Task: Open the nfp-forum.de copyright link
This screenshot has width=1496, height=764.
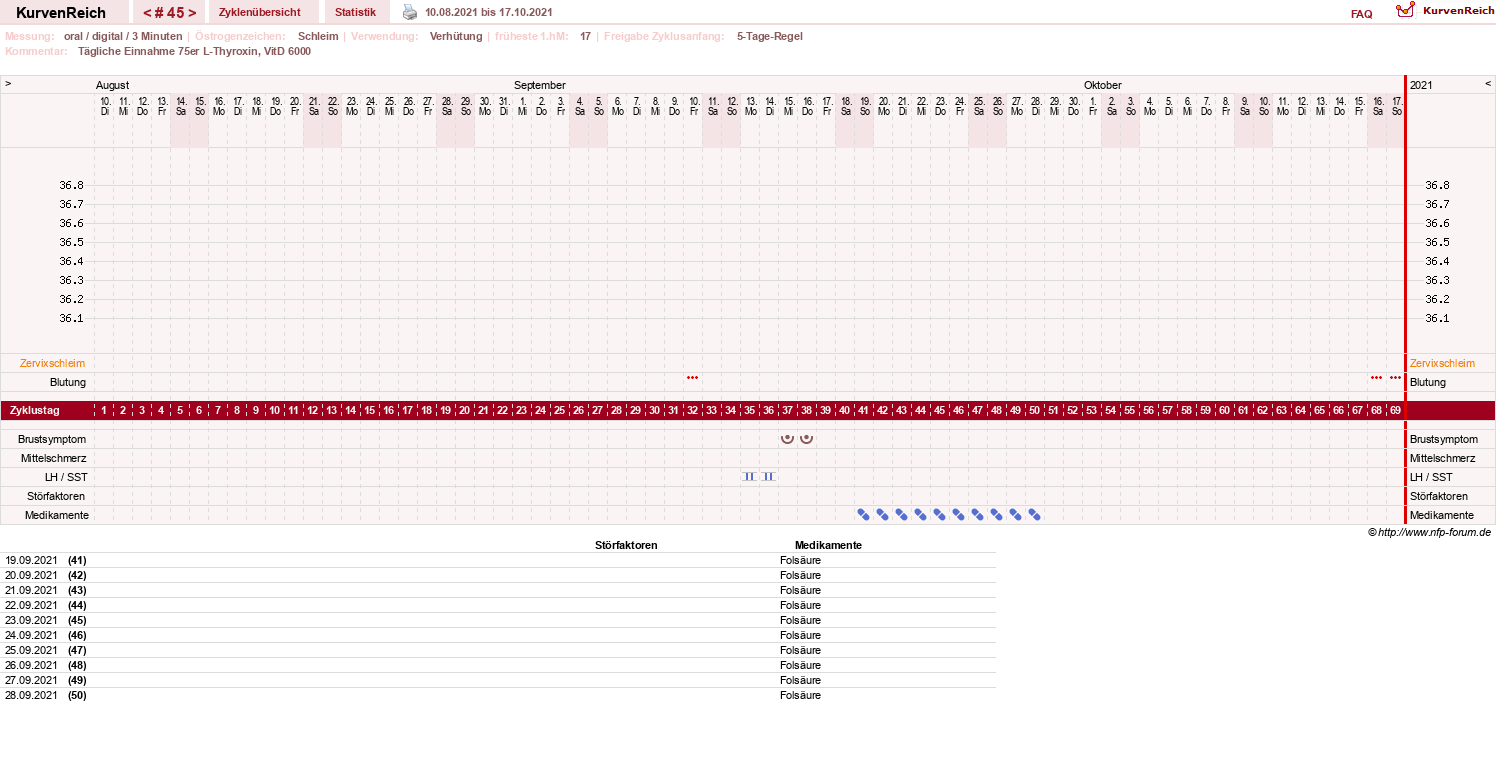Action: [x=1430, y=532]
